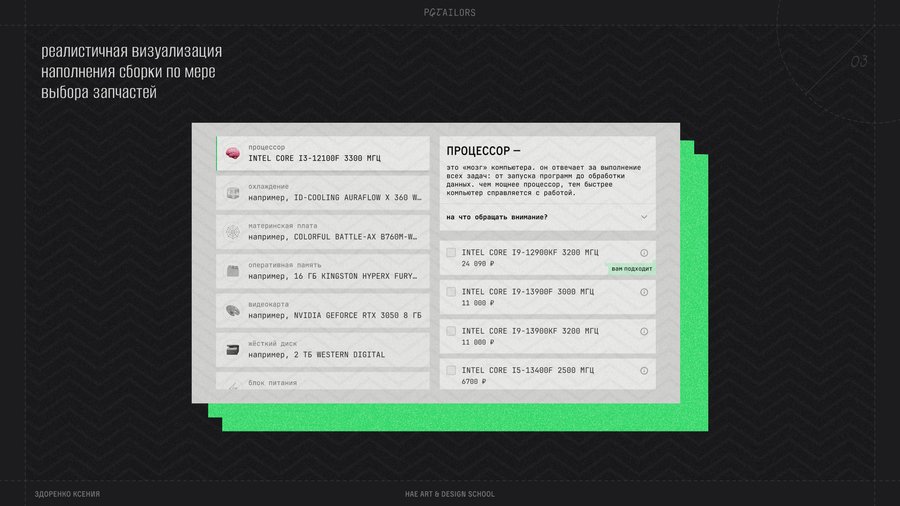Select the процессор category row
Screen dimensions: 900x506
coord(323,153)
